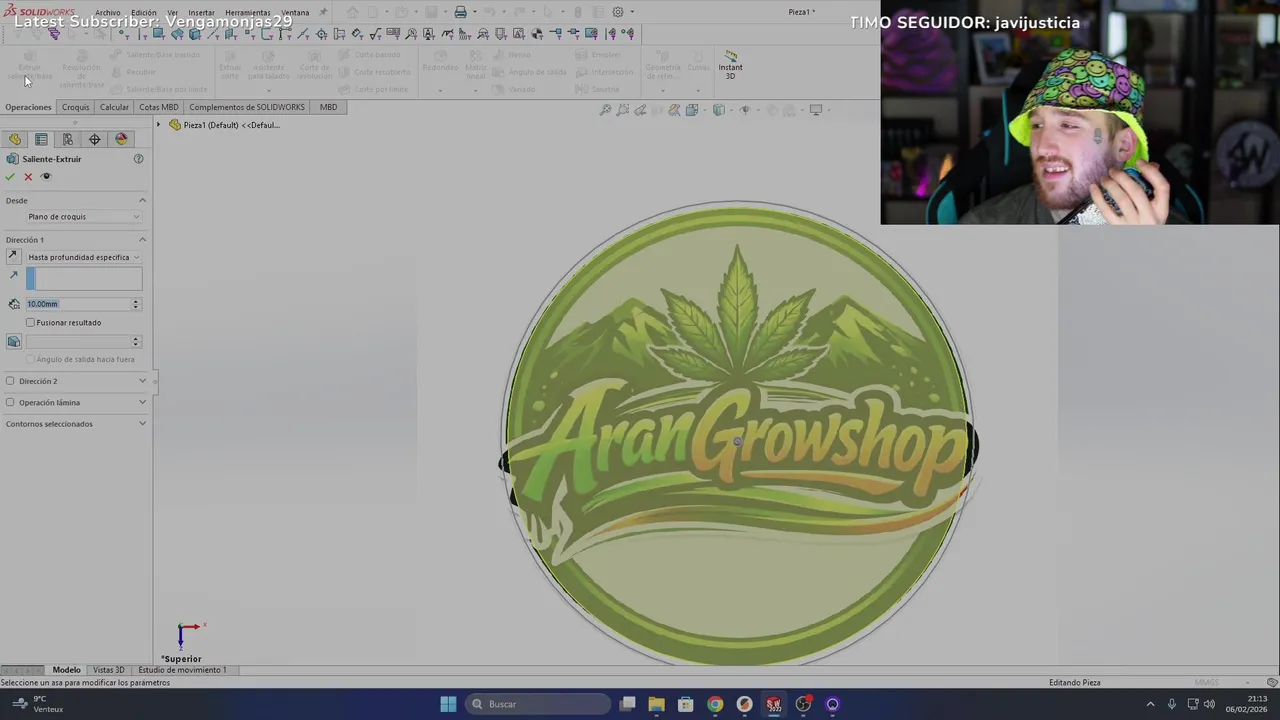Open Google Chrome from the taskbar
Viewport: 1280px width, 720px height.
pos(715,704)
